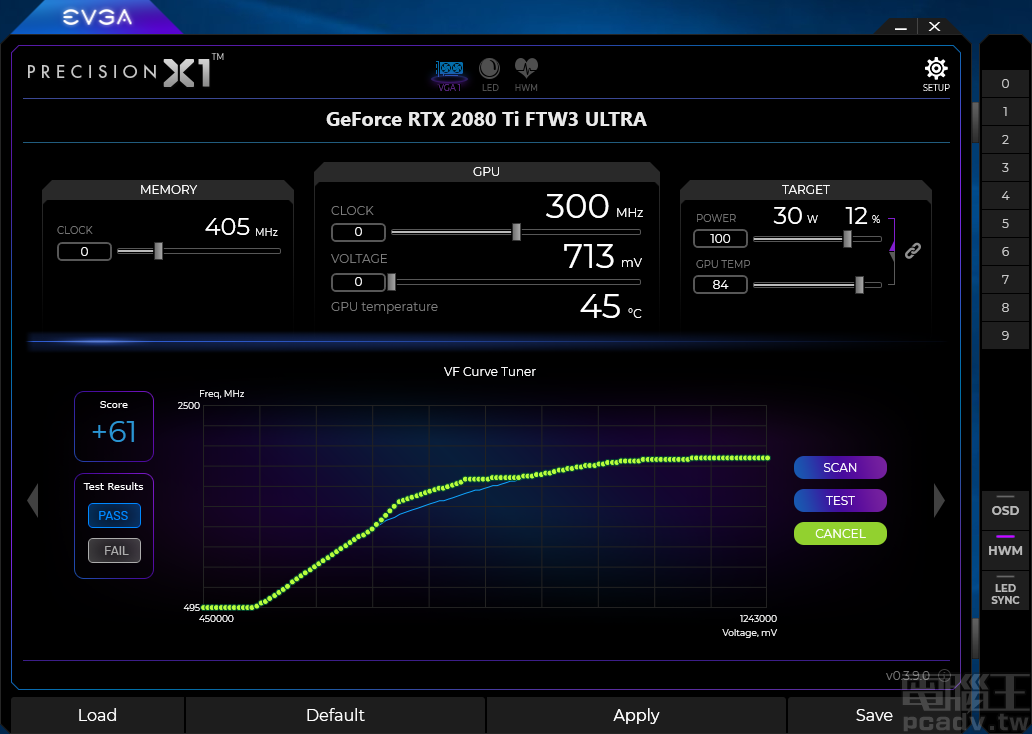Image resolution: width=1032 pixels, height=734 pixels.
Task: Click the voltage offset input field
Action: point(358,282)
